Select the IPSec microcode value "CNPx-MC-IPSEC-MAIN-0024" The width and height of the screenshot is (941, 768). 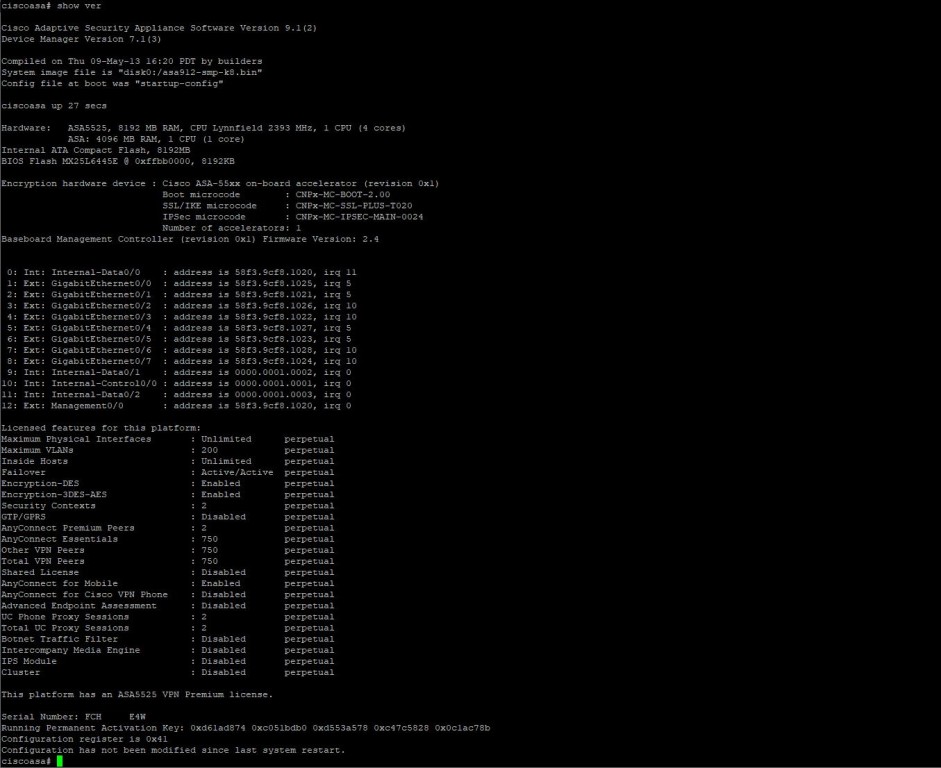359,217
